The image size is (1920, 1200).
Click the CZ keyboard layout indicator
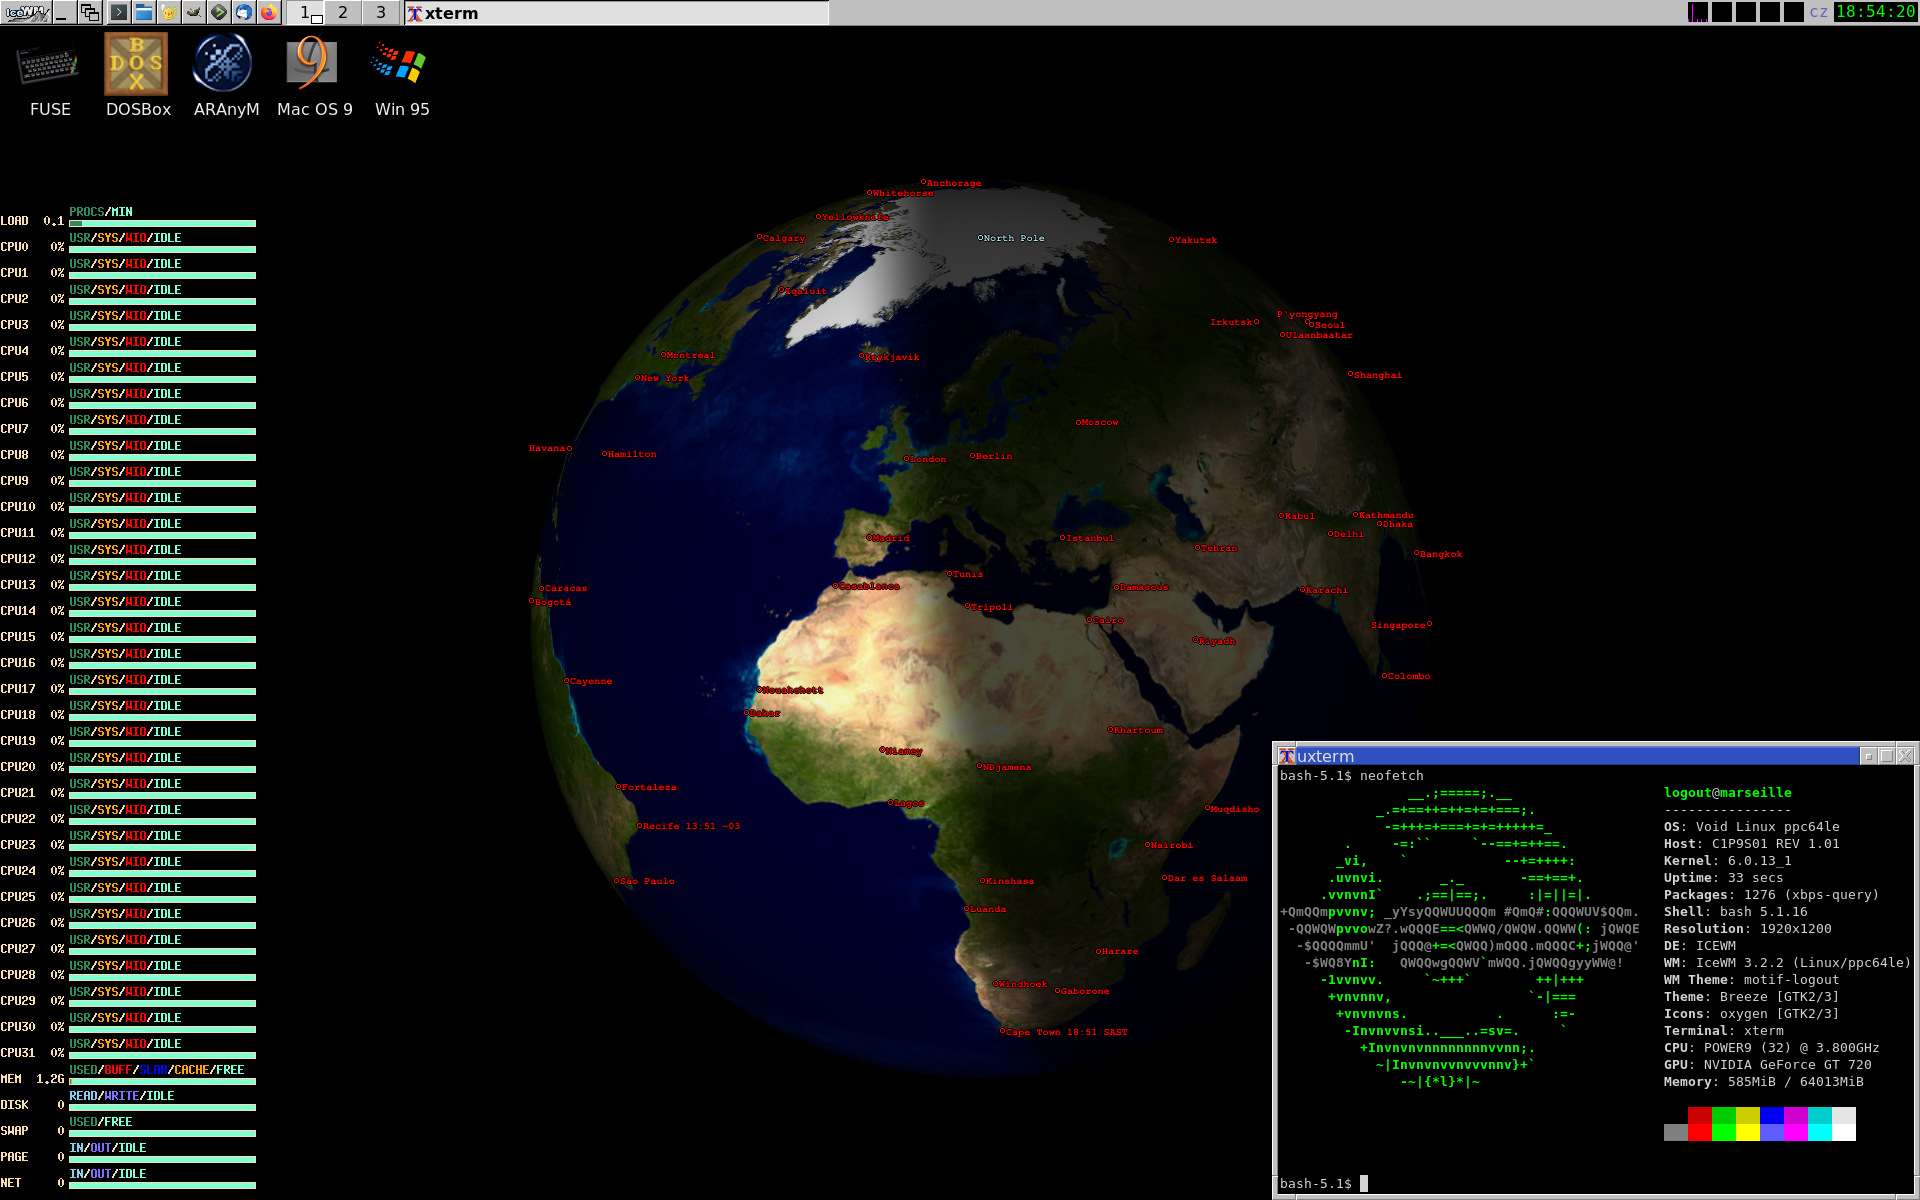[1818, 12]
